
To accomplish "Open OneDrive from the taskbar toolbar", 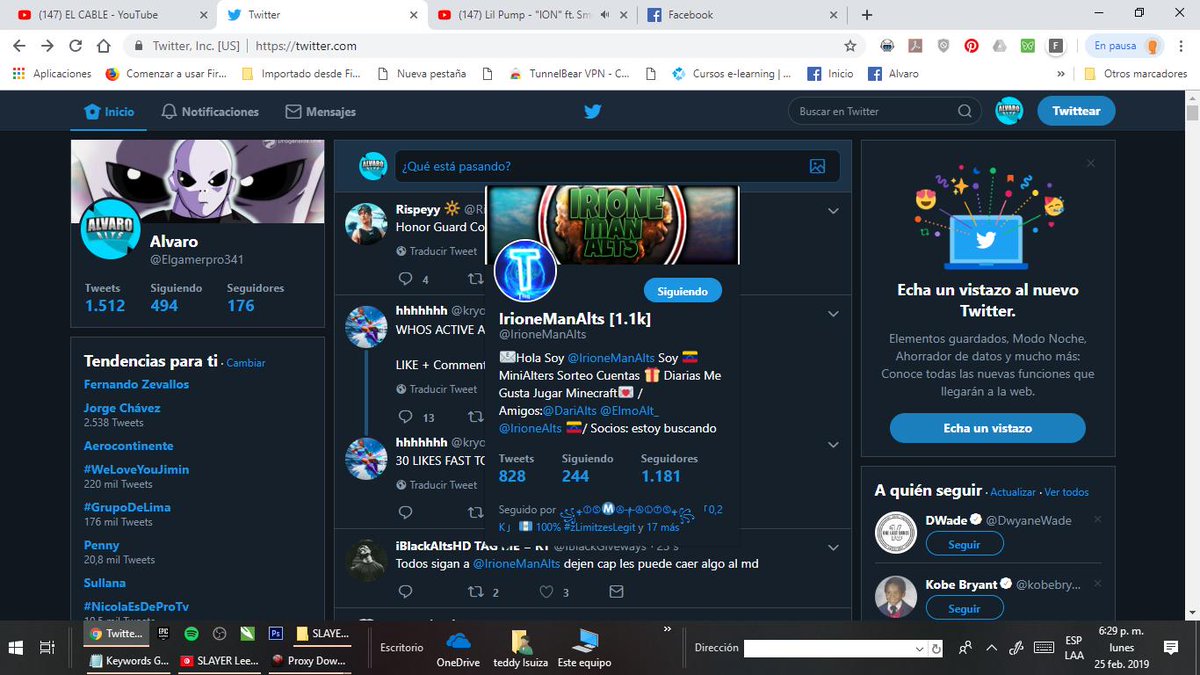I will (x=458, y=648).
